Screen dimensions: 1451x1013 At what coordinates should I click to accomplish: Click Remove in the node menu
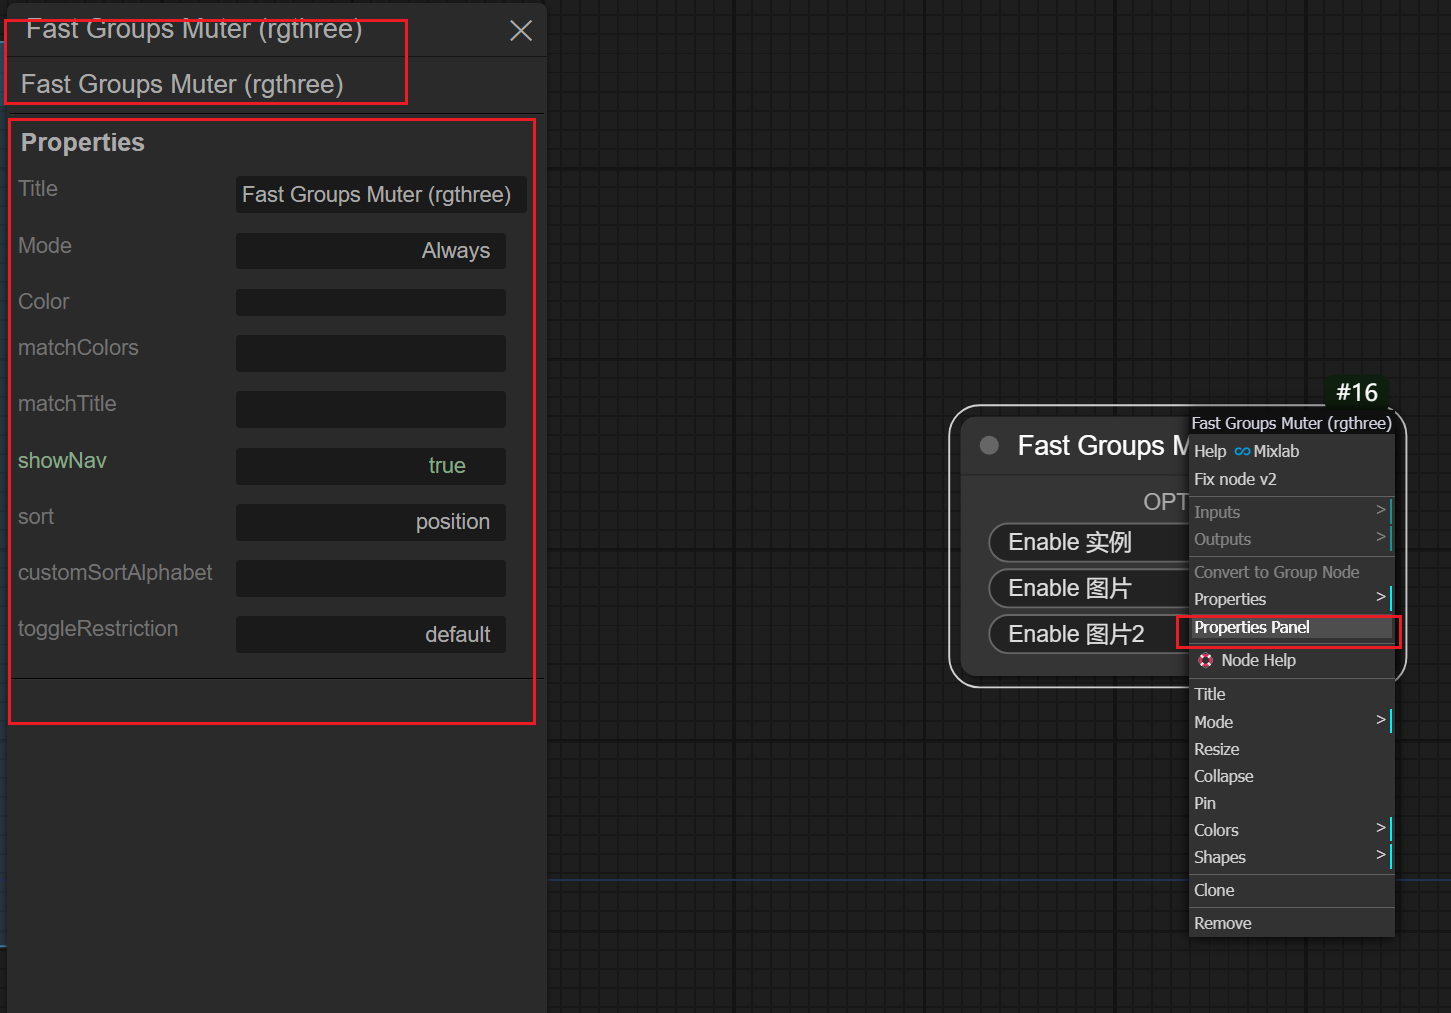[1222, 923]
